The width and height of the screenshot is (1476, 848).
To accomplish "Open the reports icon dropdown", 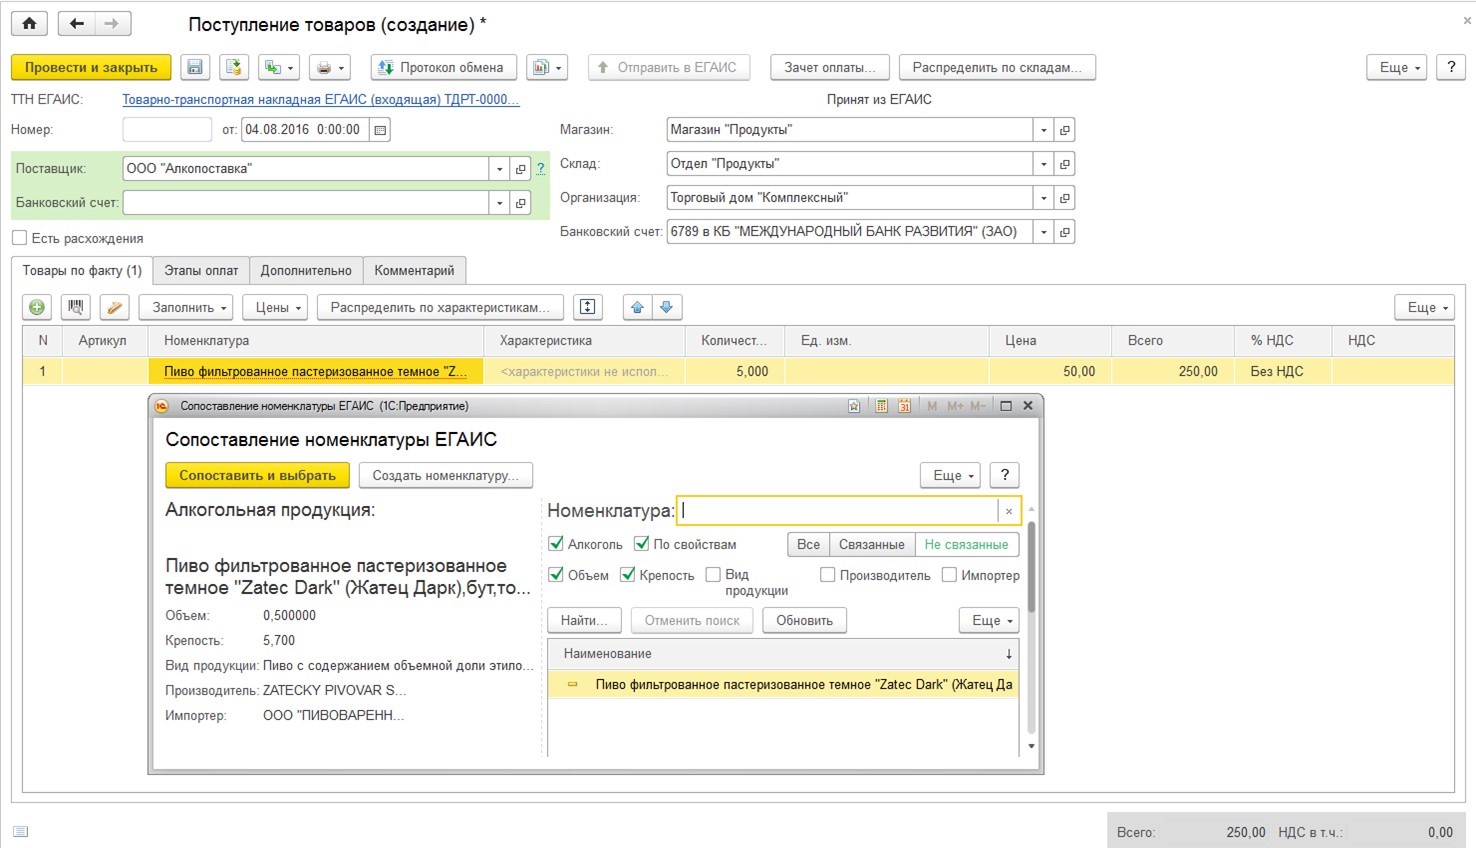I will 546,67.
